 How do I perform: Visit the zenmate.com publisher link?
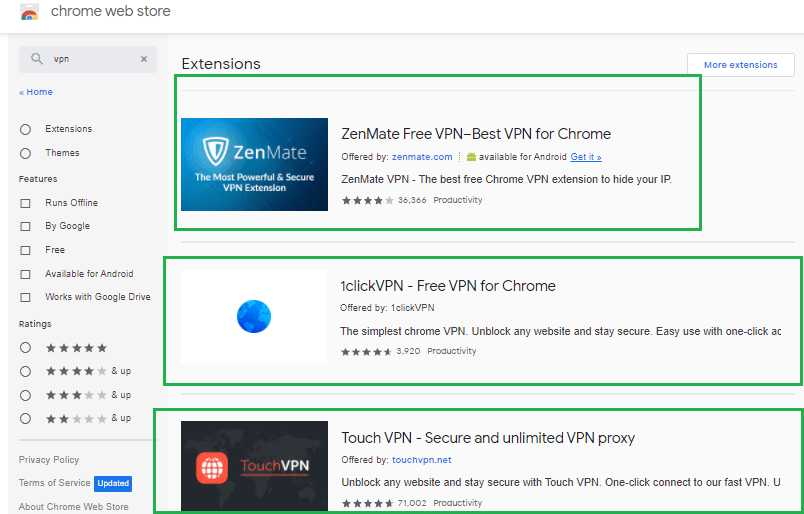(422, 157)
